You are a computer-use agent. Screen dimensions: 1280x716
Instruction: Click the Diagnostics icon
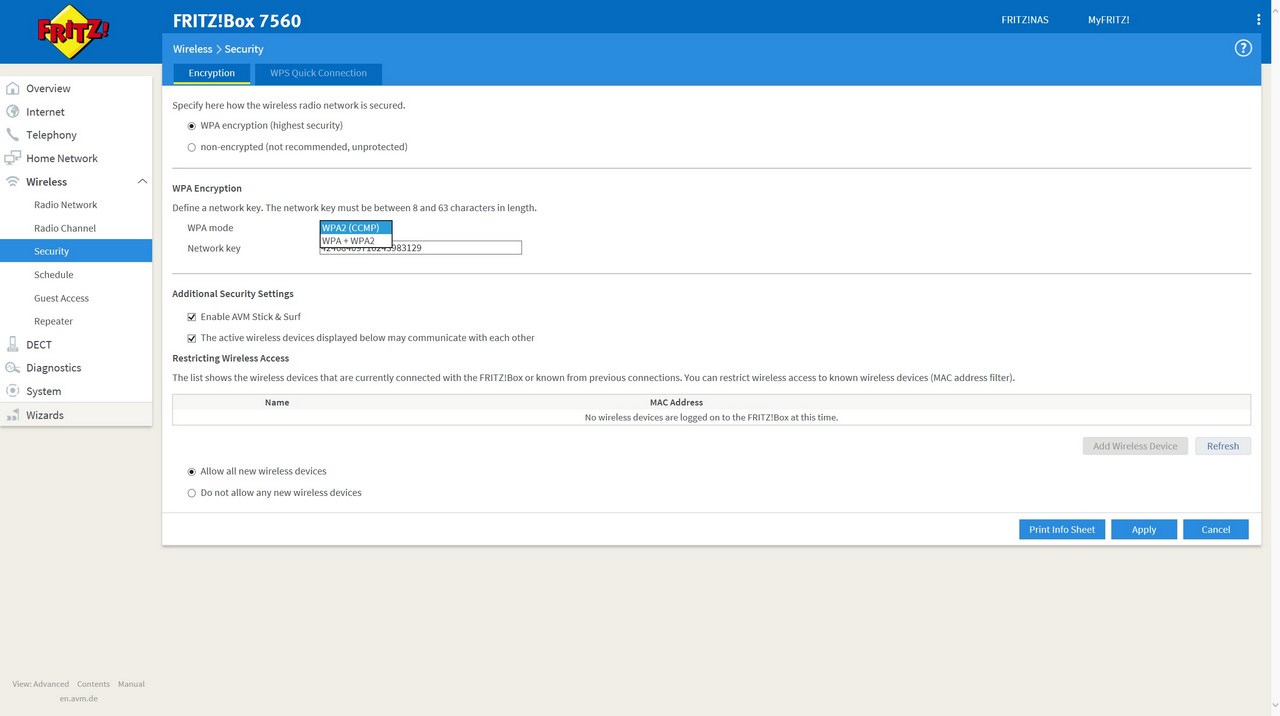coord(13,368)
